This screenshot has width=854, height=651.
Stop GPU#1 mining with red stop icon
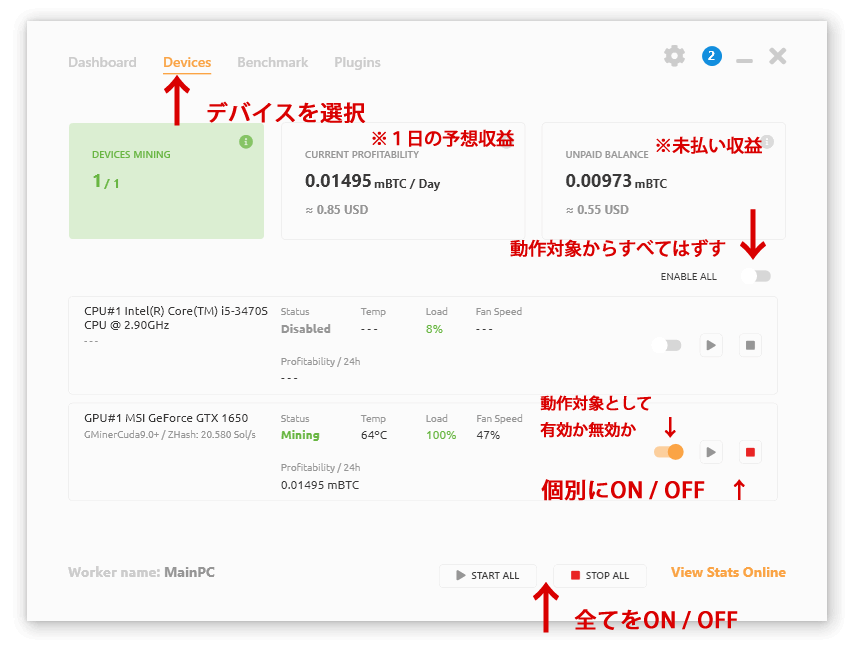(751, 452)
